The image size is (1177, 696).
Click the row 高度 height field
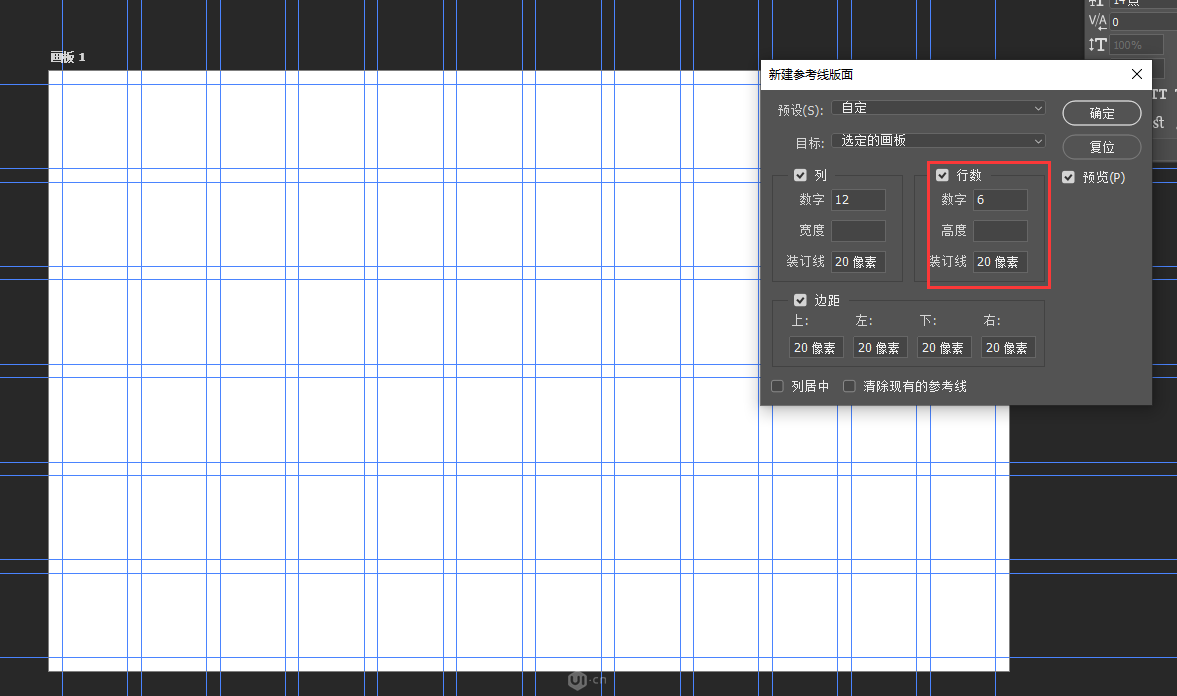[x=1000, y=230]
